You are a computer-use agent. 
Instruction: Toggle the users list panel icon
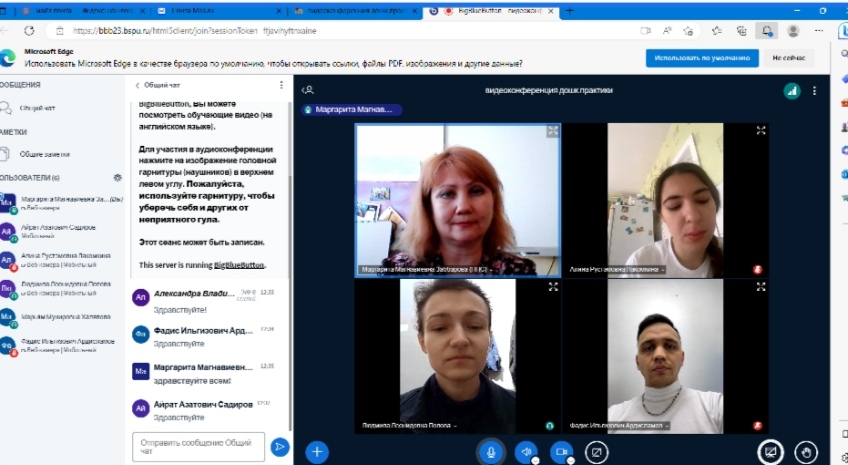[308, 90]
